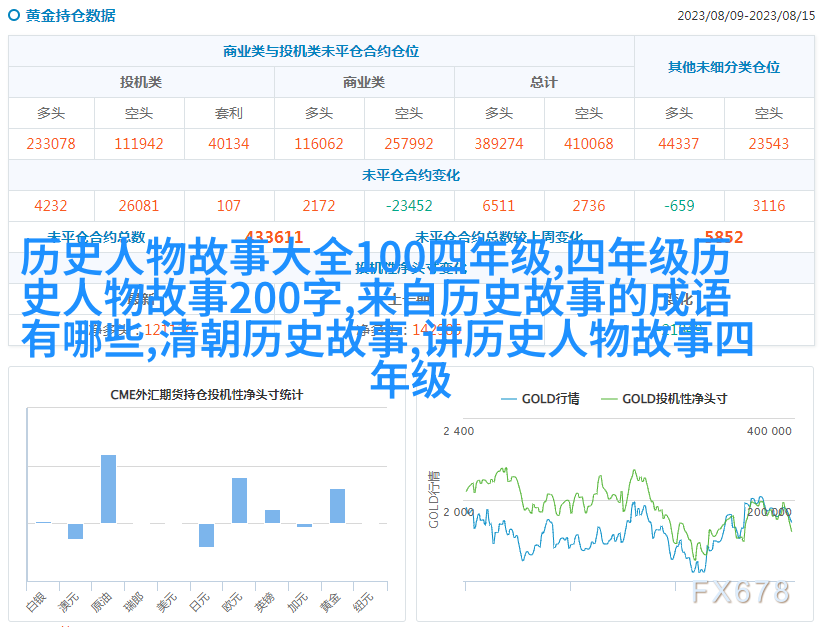Click the 欧元 bar in the chart
Screen dimensions: 820x627
[x=240, y=500]
